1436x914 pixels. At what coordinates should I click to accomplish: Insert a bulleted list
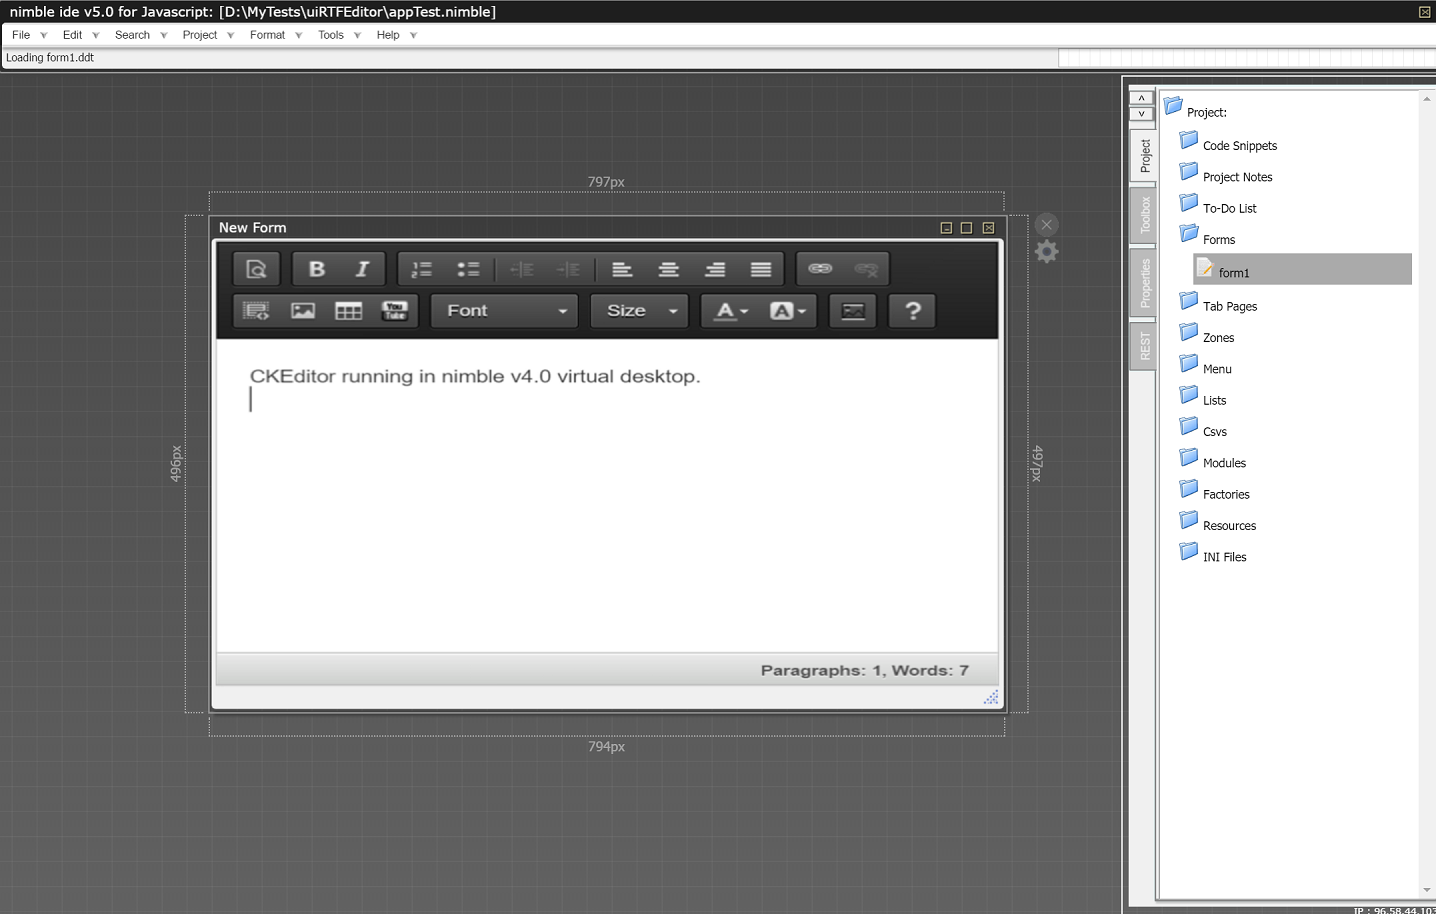[x=468, y=269]
